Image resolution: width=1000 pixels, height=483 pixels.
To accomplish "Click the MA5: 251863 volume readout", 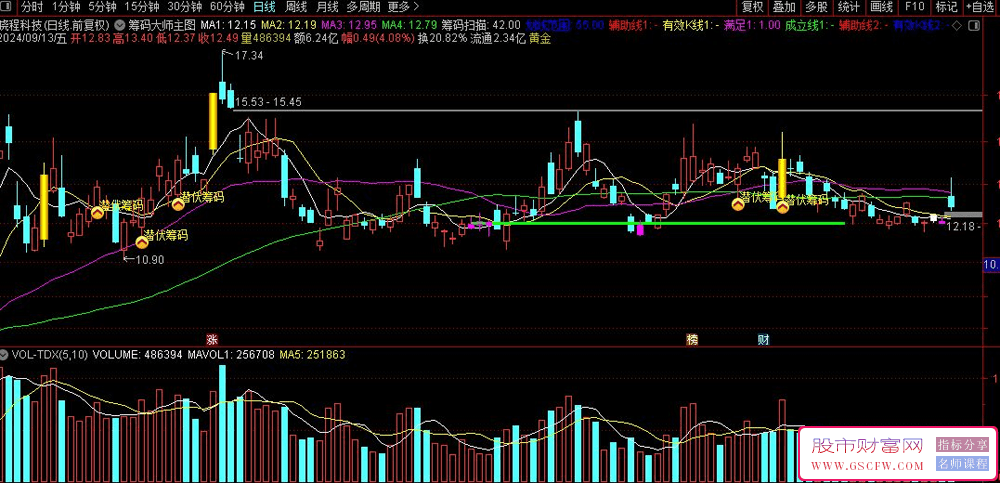I will coord(312,354).
